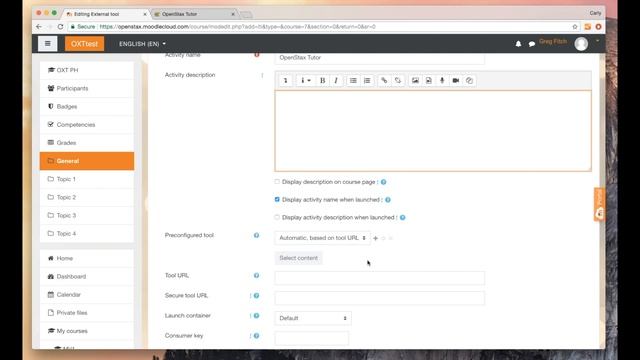Focus the Consumer key input field
This screenshot has width=640, height=360.
click(312, 338)
